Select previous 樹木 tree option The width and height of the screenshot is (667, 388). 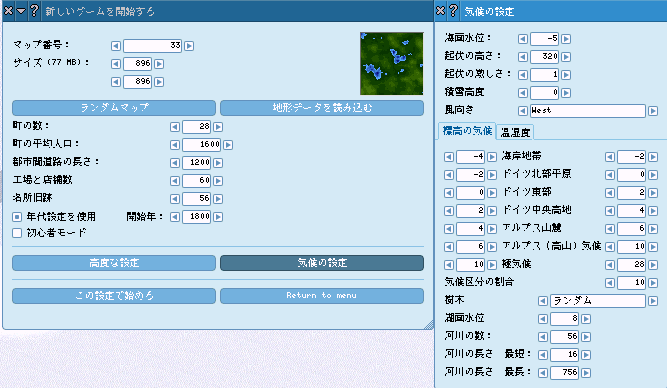(x=543, y=301)
